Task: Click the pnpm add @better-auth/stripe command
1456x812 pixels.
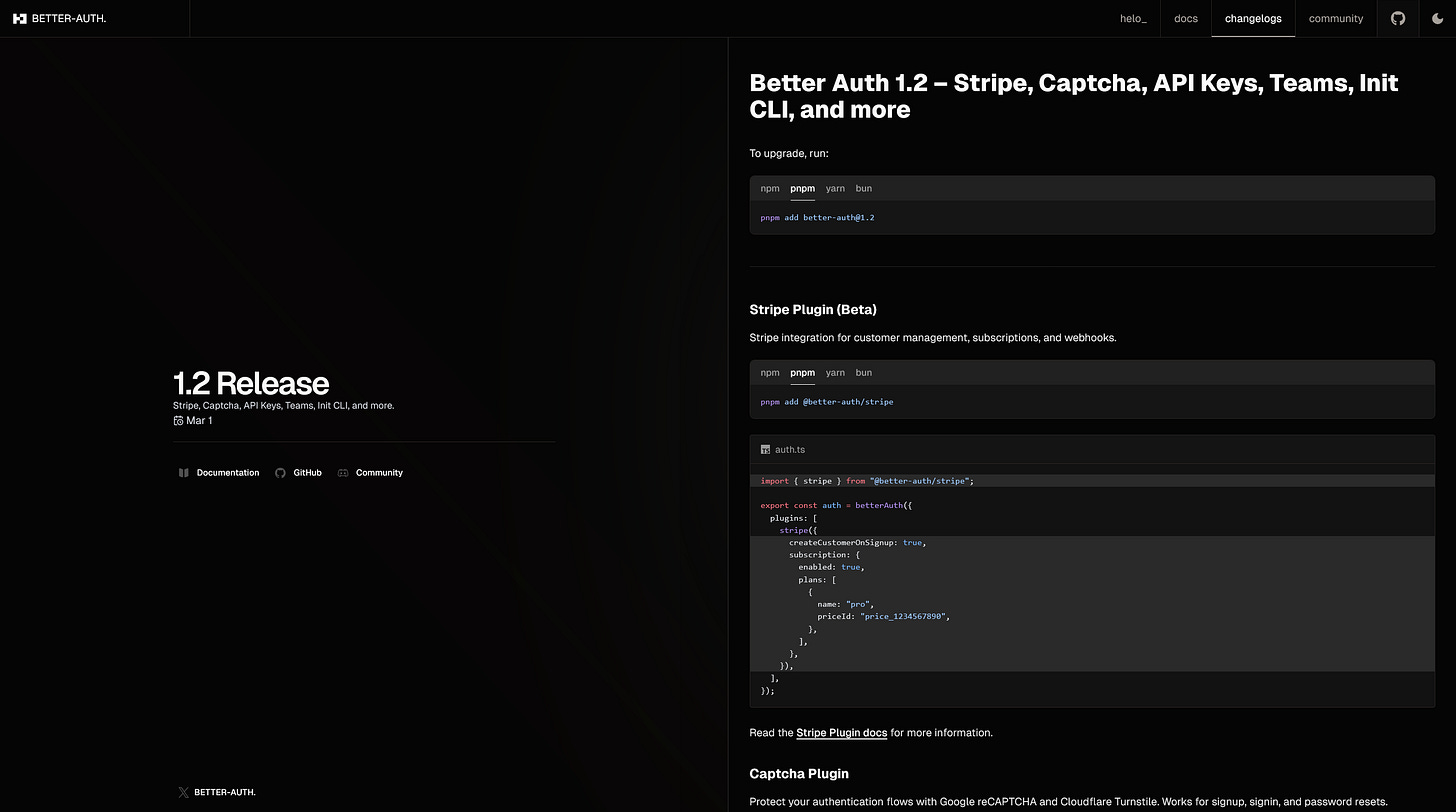Action: tap(826, 402)
